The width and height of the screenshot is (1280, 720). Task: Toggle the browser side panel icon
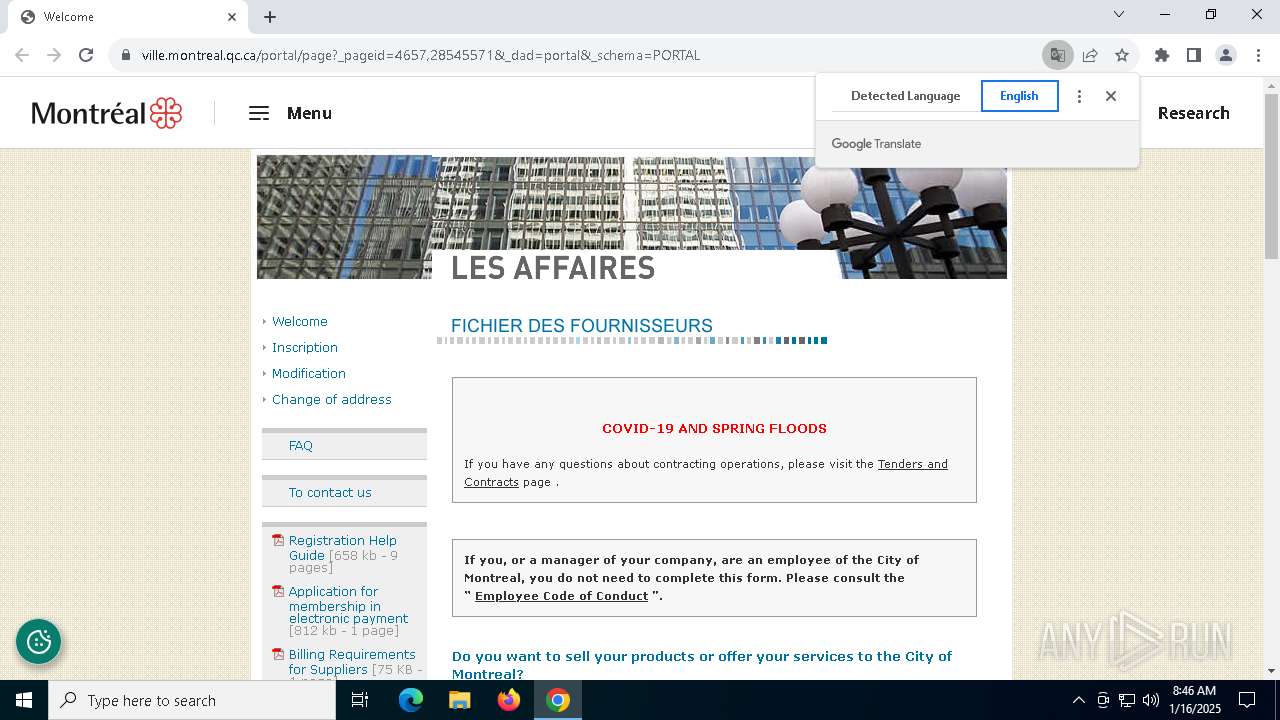(x=1194, y=55)
